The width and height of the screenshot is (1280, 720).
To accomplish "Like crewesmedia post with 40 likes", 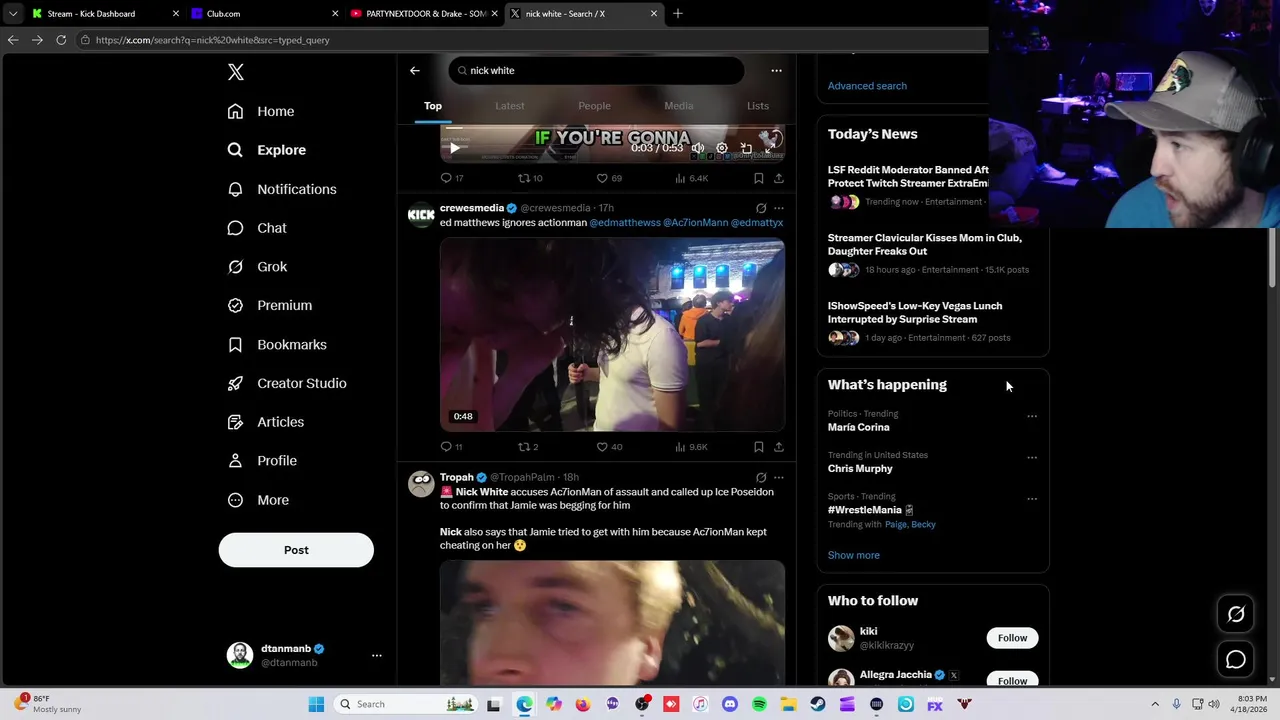I will click(x=609, y=447).
